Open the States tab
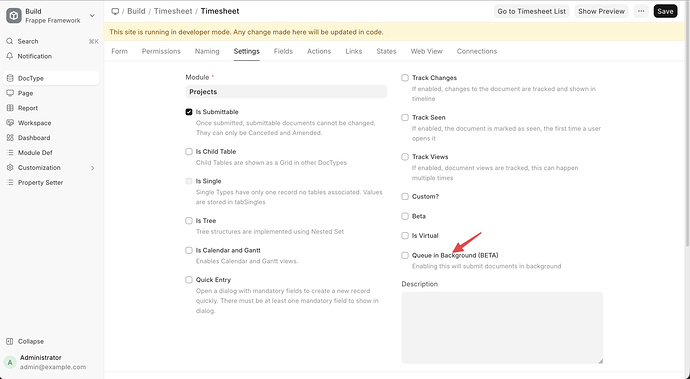The width and height of the screenshot is (690, 379). point(386,51)
